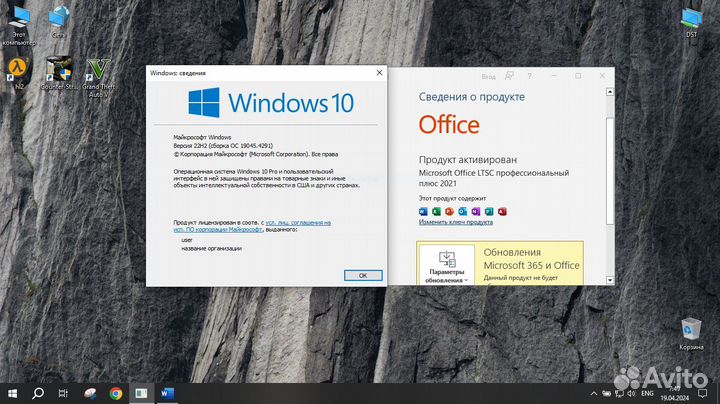Viewport: 720px width, 404px height.
Task: Click 'Microsoft Office LTSC профессиональный плюс 2021' text
Action: pos(494,178)
